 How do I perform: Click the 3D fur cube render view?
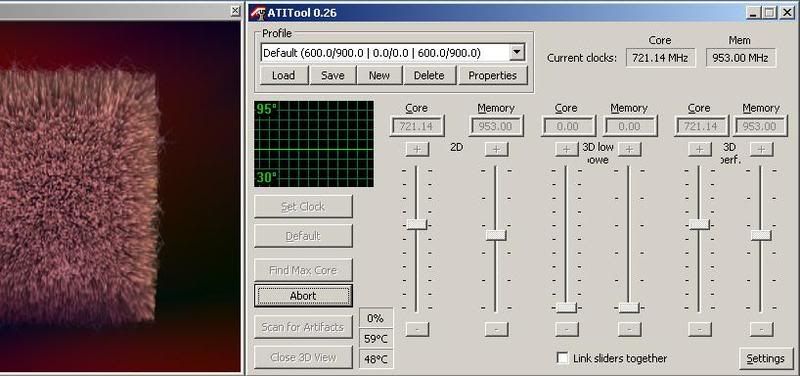coord(120,196)
